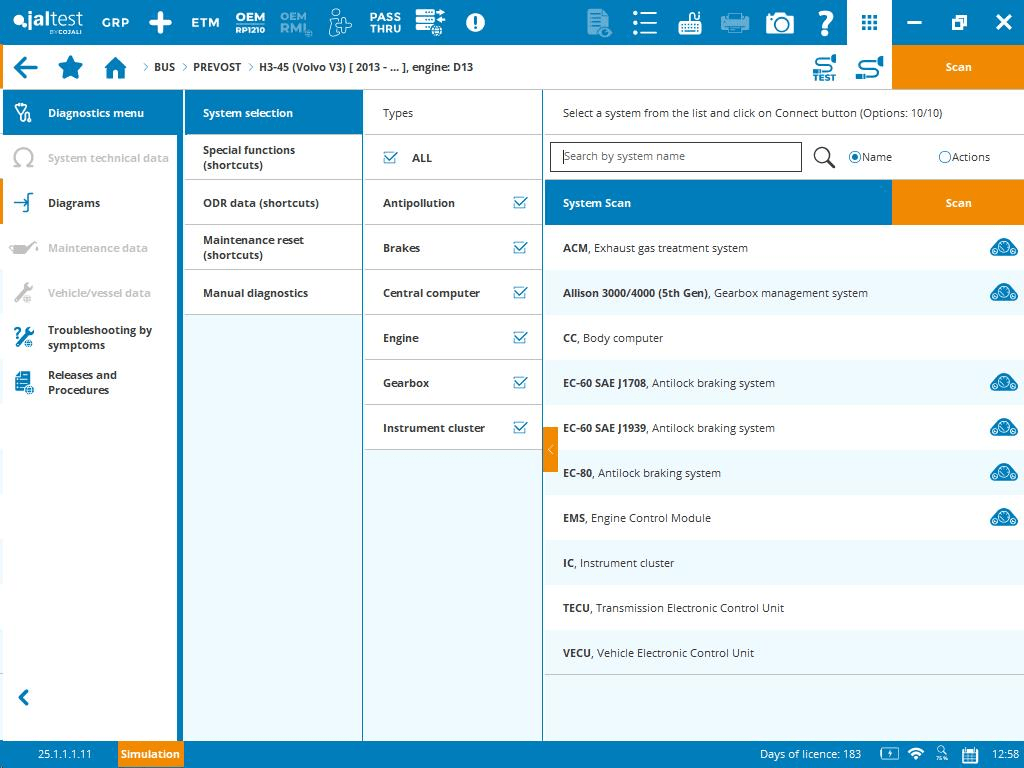Click the apps grid icon

click(x=869, y=22)
